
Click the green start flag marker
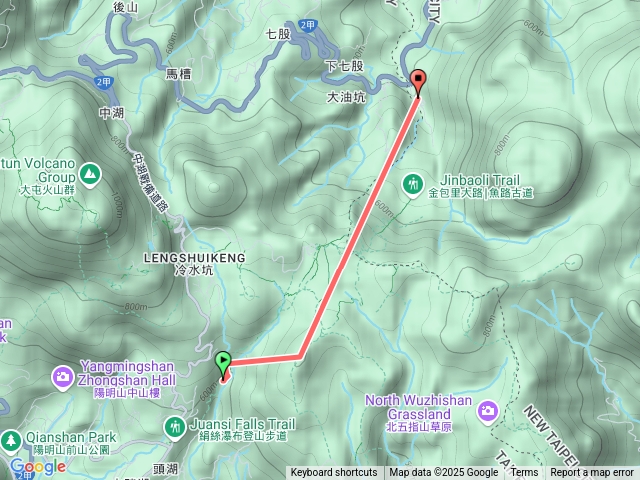coord(223,363)
